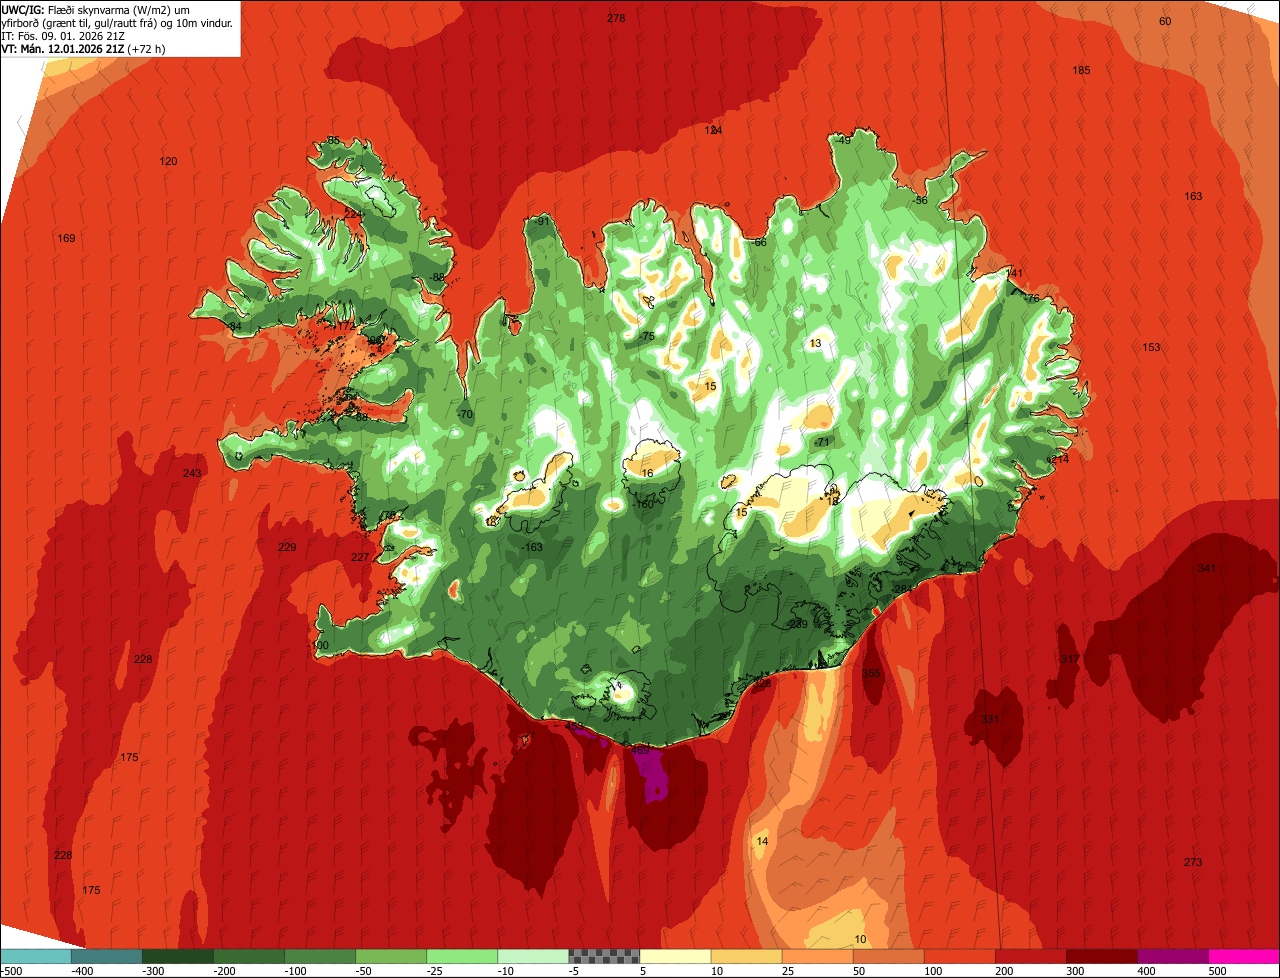Screen dimensions: 1280x978
Task: Click the dark maroon 300 to 400 legend swatch
Action: click(x=1101, y=956)
